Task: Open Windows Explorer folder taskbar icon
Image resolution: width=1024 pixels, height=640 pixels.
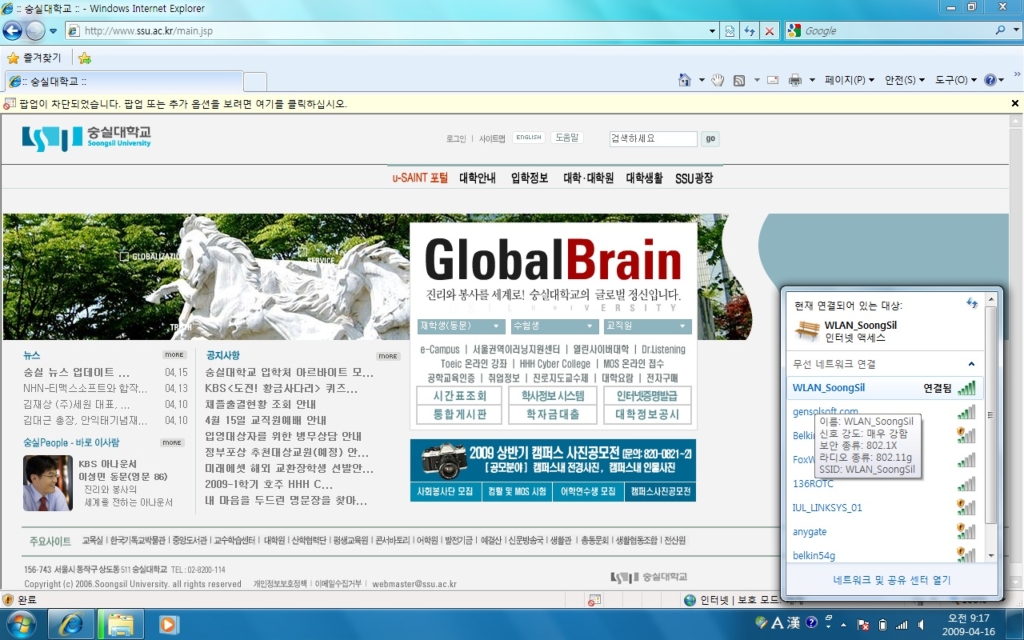Action: tap(120, 624)
